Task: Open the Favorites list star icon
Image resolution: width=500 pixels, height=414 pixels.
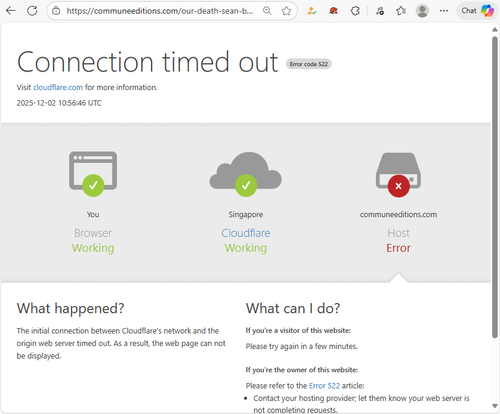Action: (401, 11)
